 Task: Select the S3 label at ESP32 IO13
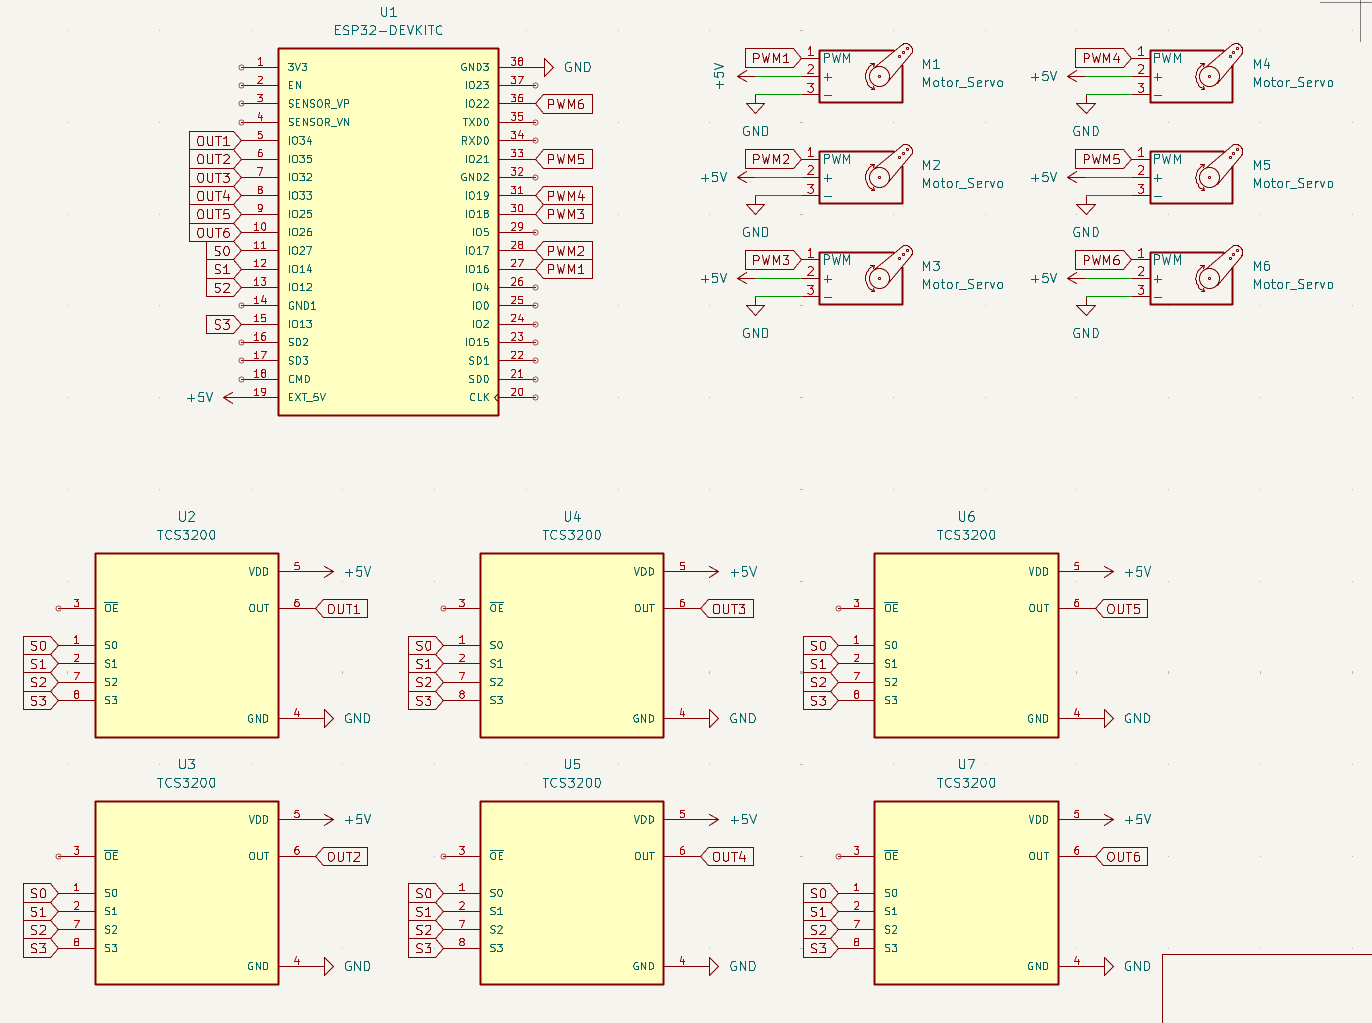coord(222,324)
